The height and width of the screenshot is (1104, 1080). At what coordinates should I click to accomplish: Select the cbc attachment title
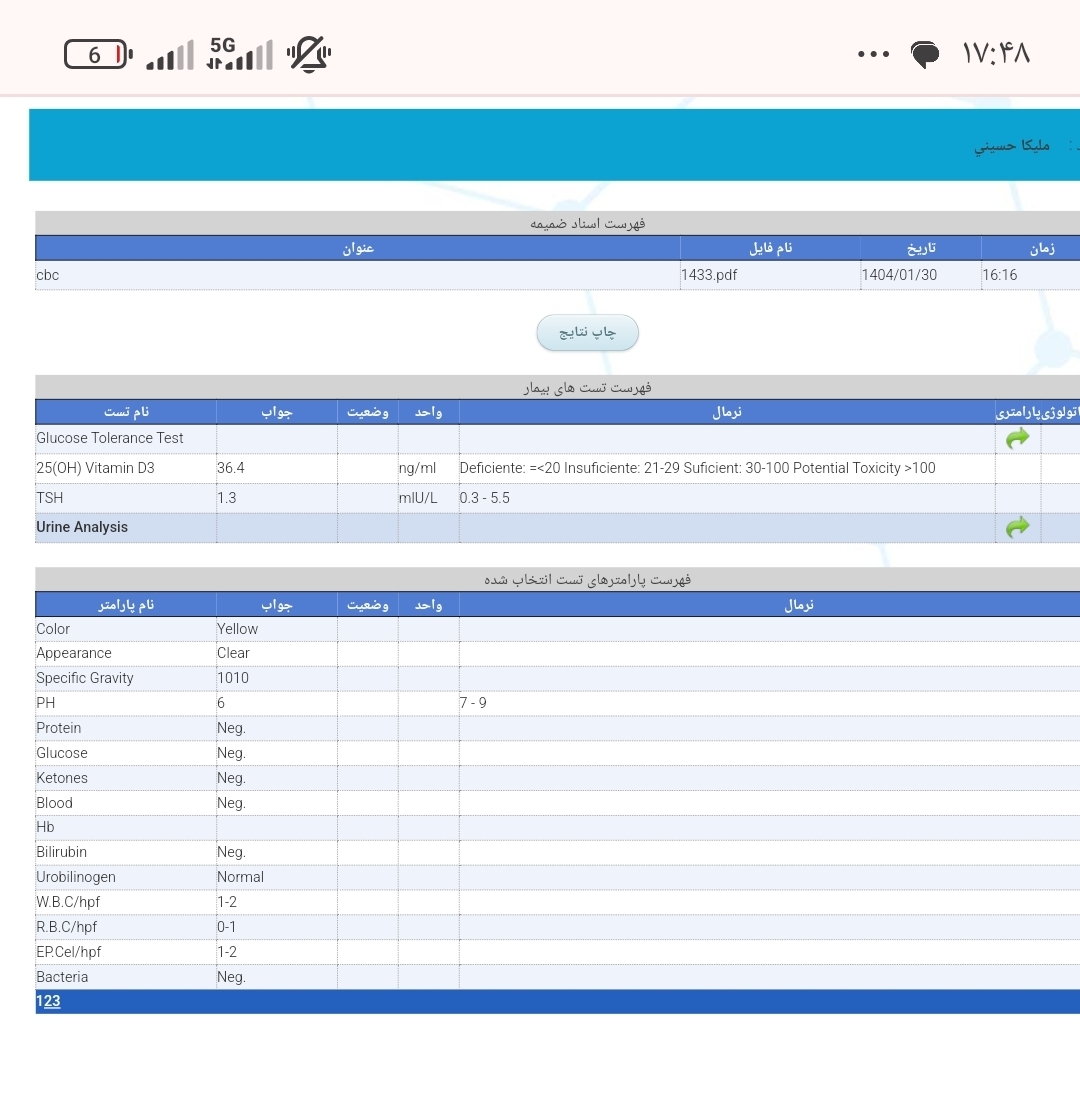pos(48,275)
